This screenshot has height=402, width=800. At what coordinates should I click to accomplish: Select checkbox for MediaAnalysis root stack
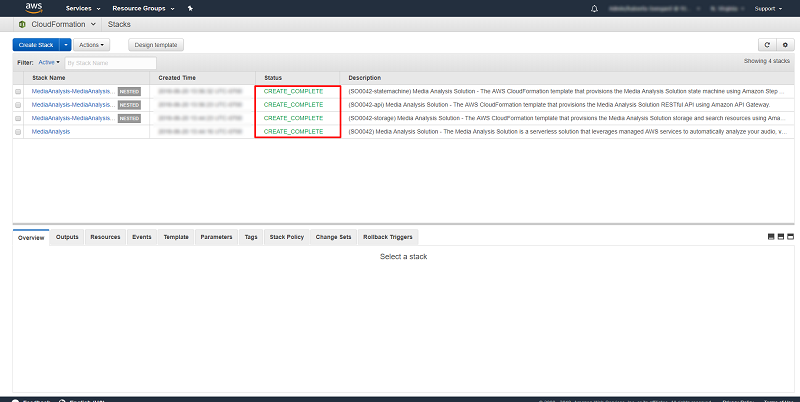18,132
